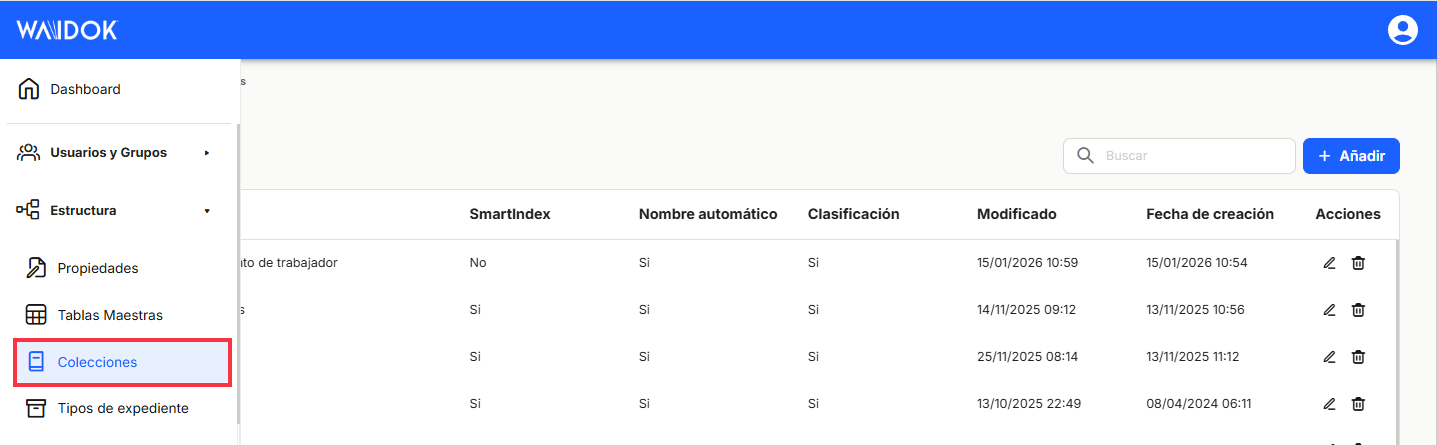Viewport: 1437px width, 445px height.
Task: Delete the row modified 25/11/2025 08:14
Action: point(1358,357)
